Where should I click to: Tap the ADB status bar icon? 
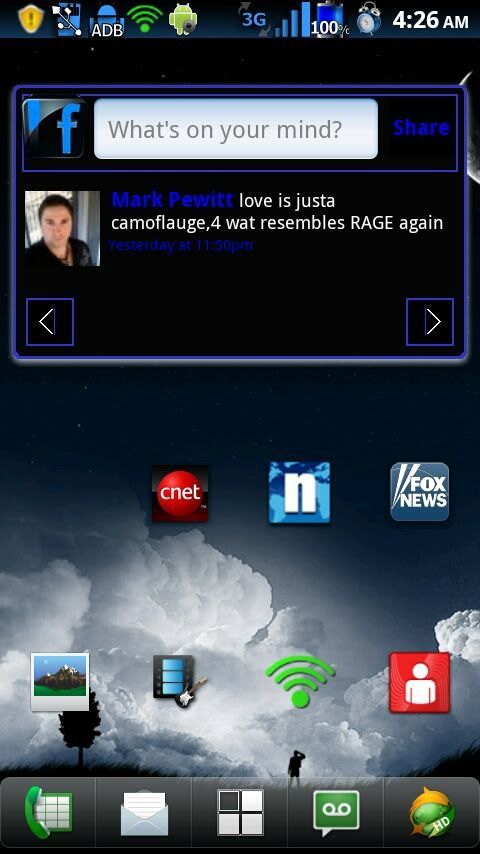click(x=107, y=21)
